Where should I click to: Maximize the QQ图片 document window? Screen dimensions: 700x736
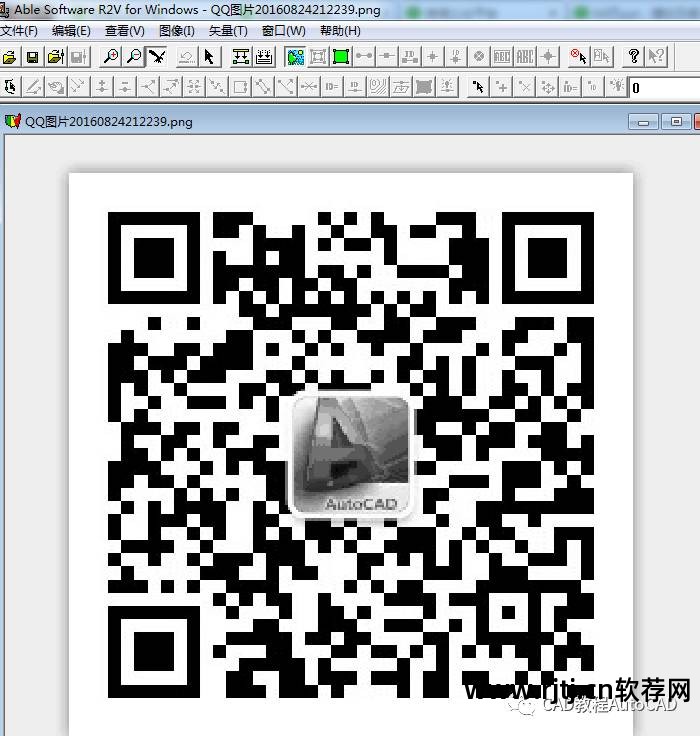click(x=676, y=122)
